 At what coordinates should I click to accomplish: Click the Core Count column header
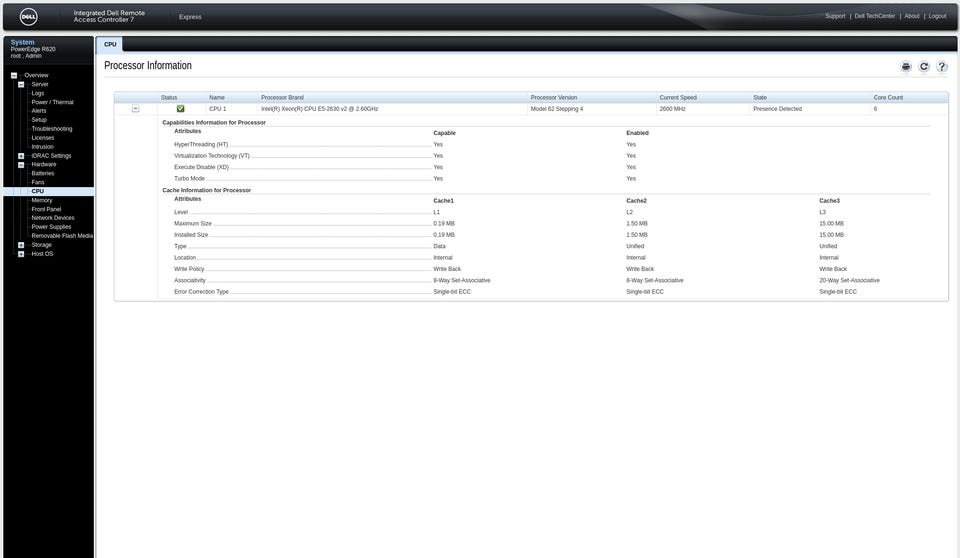[x=888, y=97]
